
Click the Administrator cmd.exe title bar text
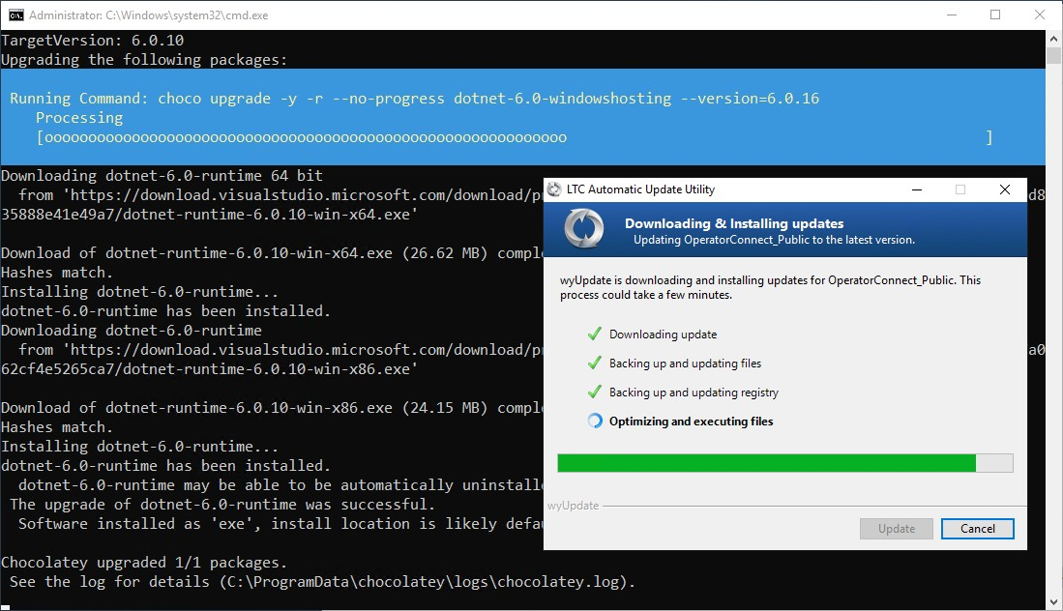[148, 15]
